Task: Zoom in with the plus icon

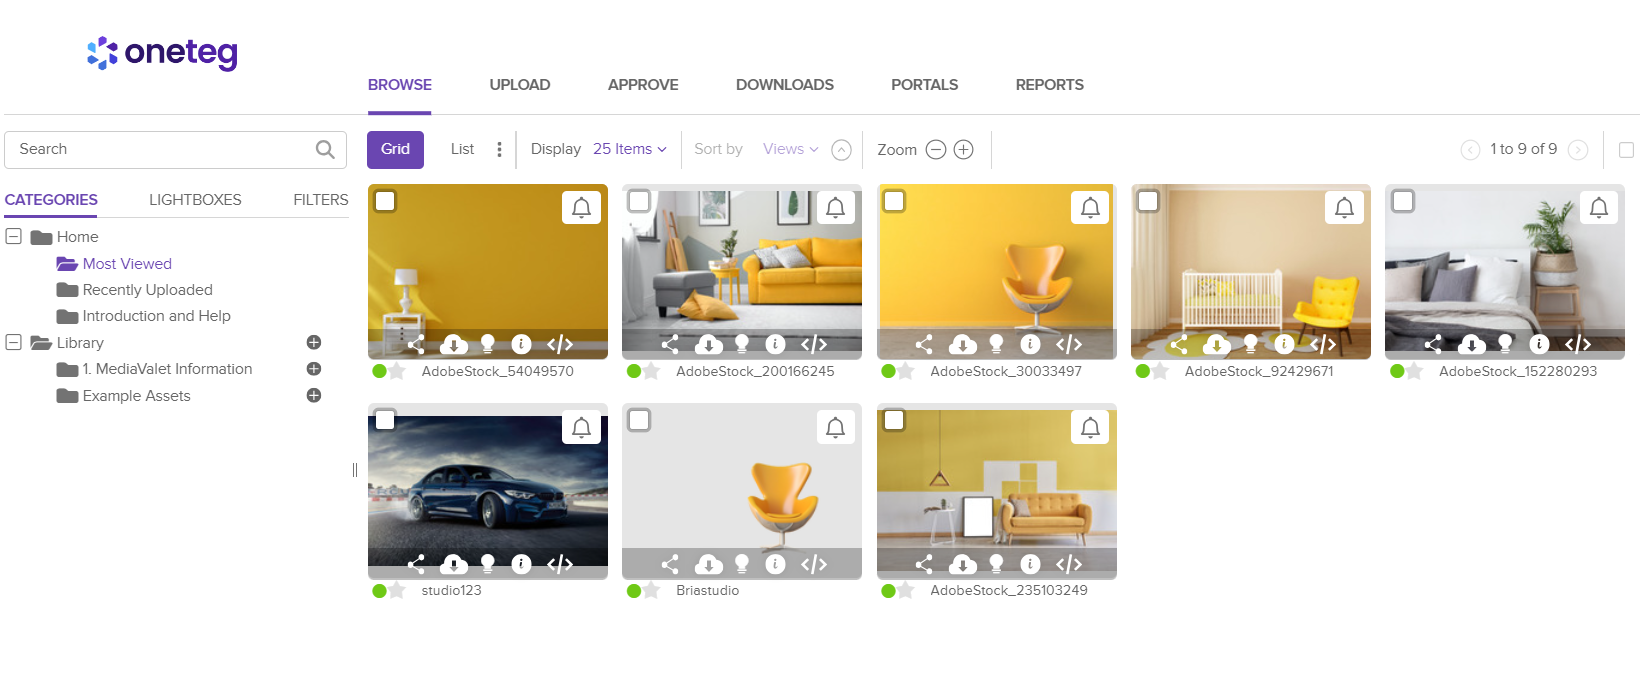Action: (963, 149)
